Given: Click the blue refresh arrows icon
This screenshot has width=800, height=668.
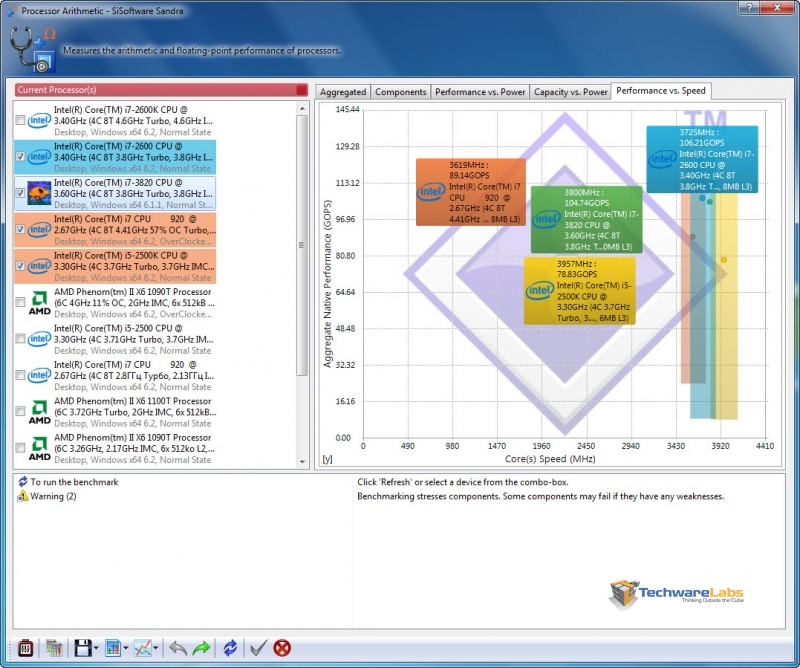Looking at the screenshot, I should click(x=230, y=648).
